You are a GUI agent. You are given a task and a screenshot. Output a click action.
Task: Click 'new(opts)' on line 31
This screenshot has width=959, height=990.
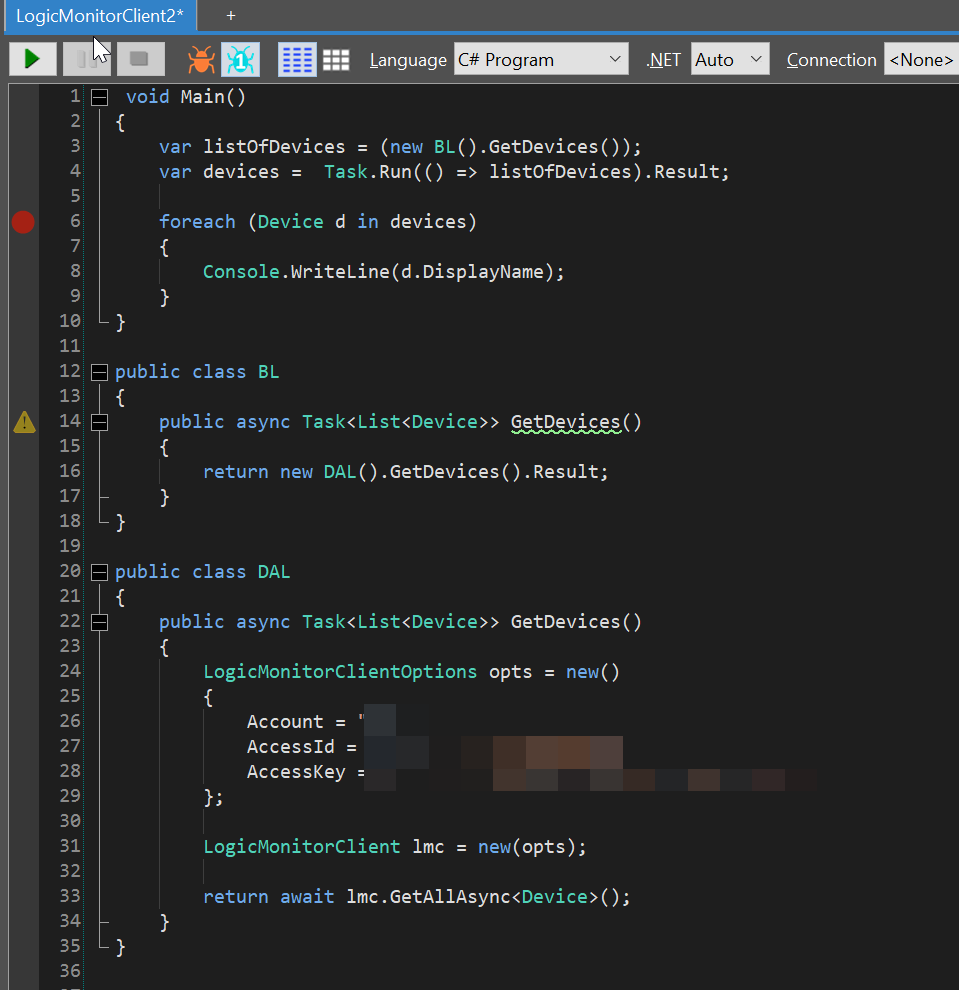527,847
